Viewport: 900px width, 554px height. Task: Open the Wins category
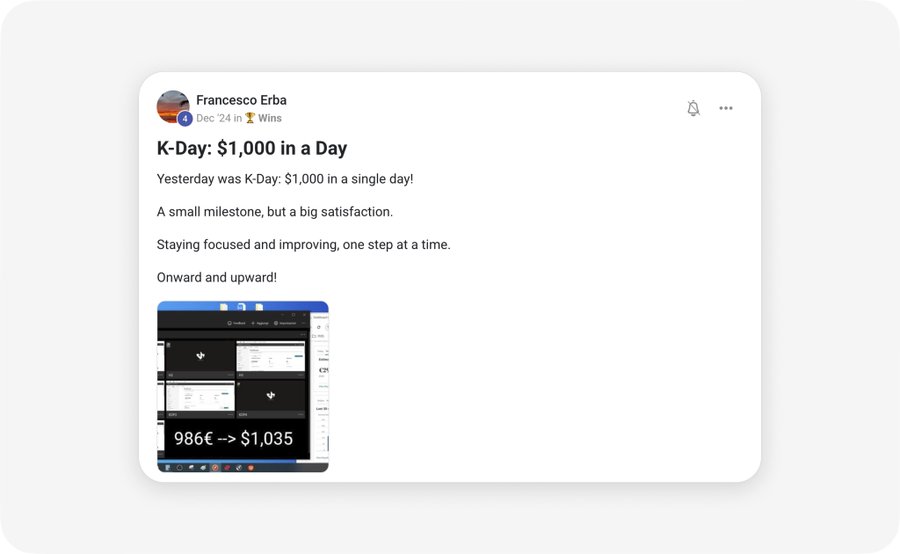point(269,118)
